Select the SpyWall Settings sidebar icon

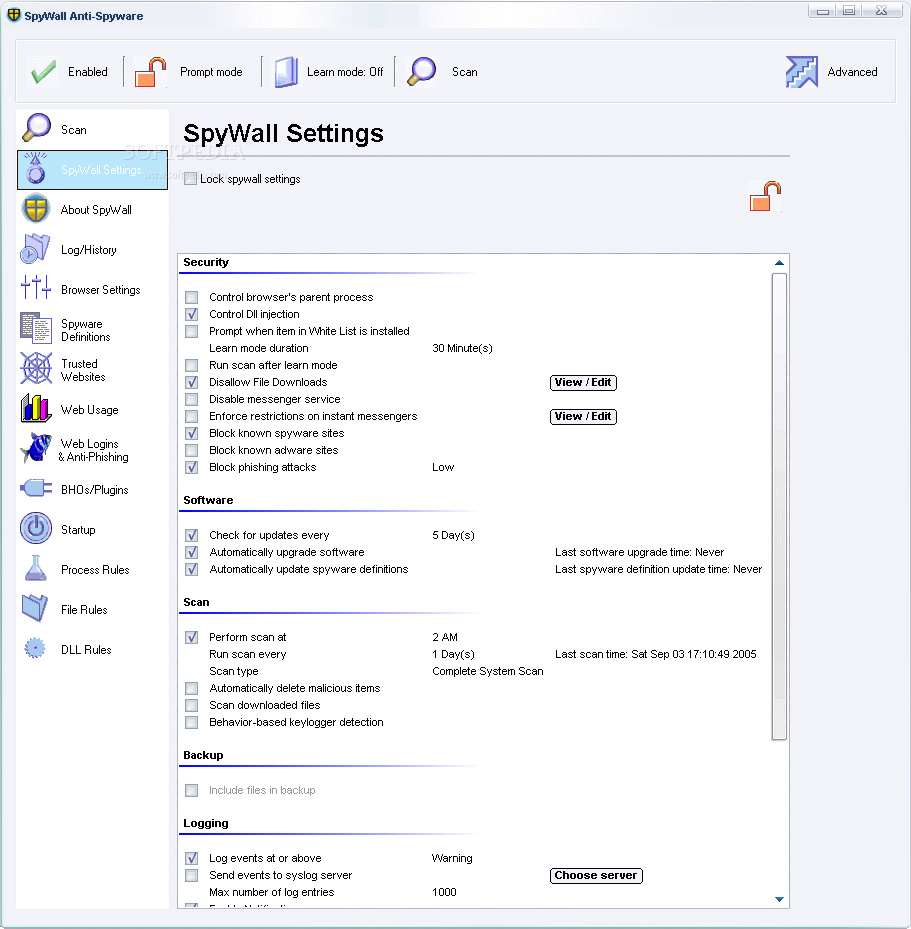36,168
